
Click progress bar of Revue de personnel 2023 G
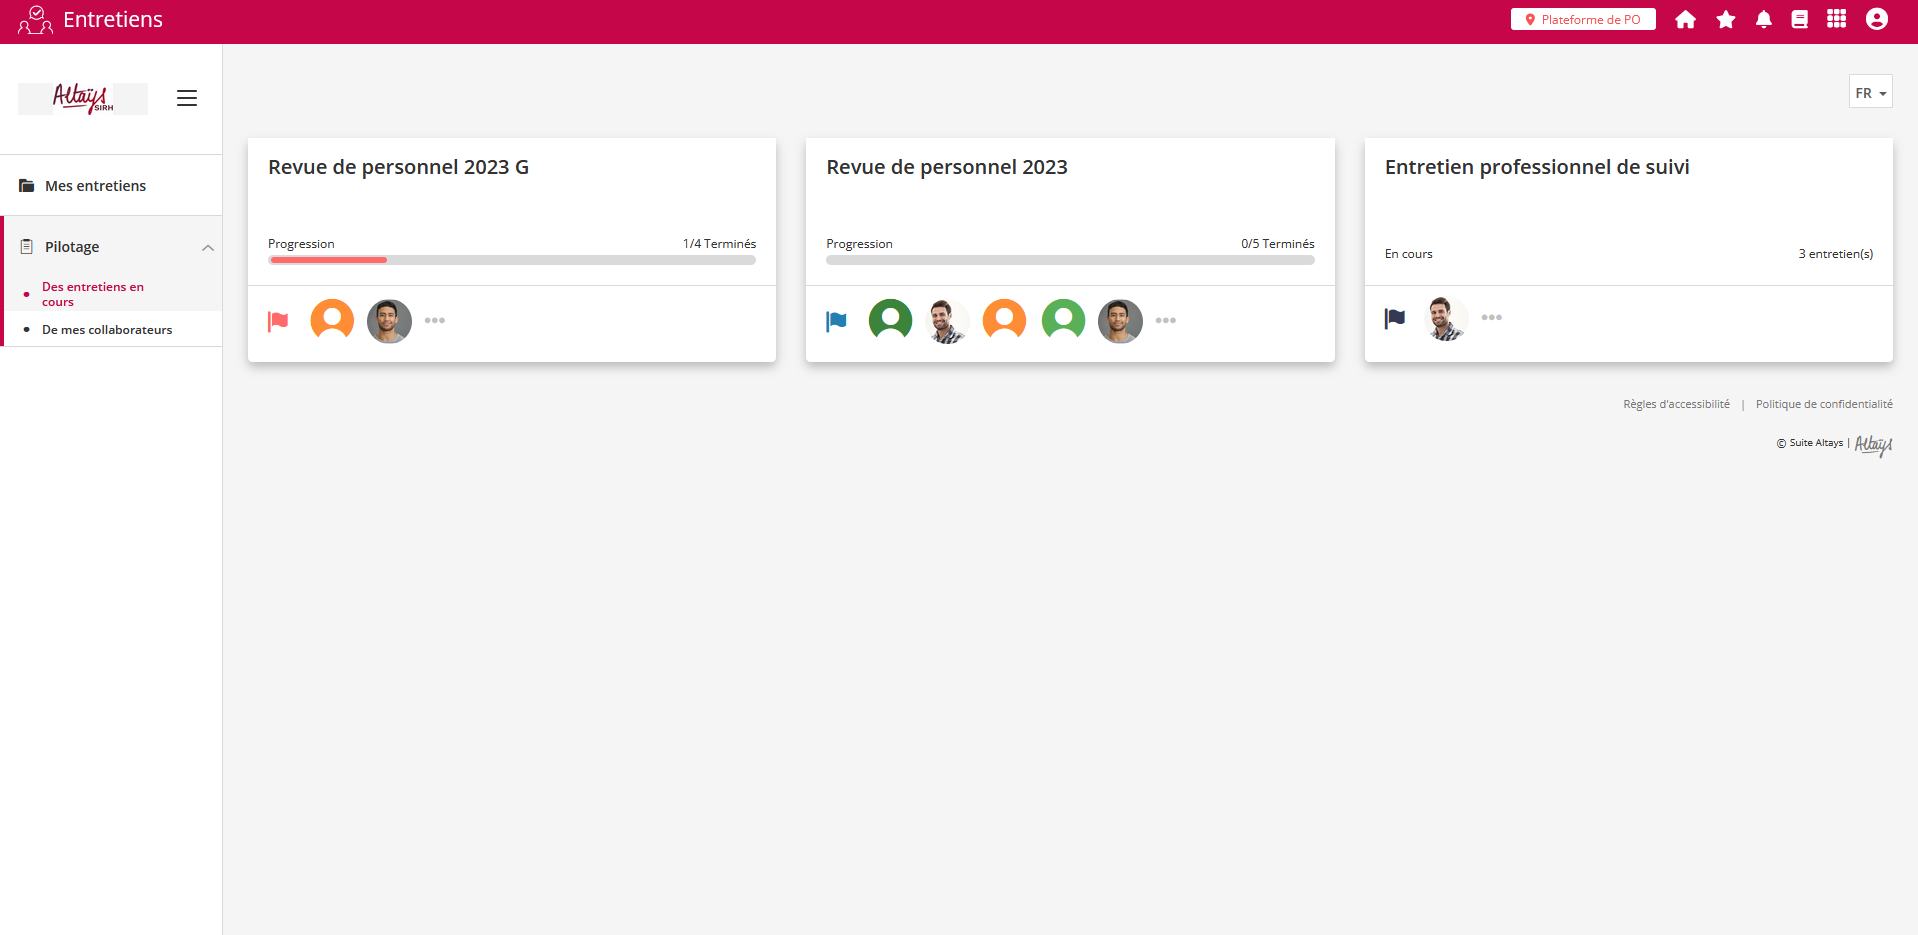coord(511,260)
